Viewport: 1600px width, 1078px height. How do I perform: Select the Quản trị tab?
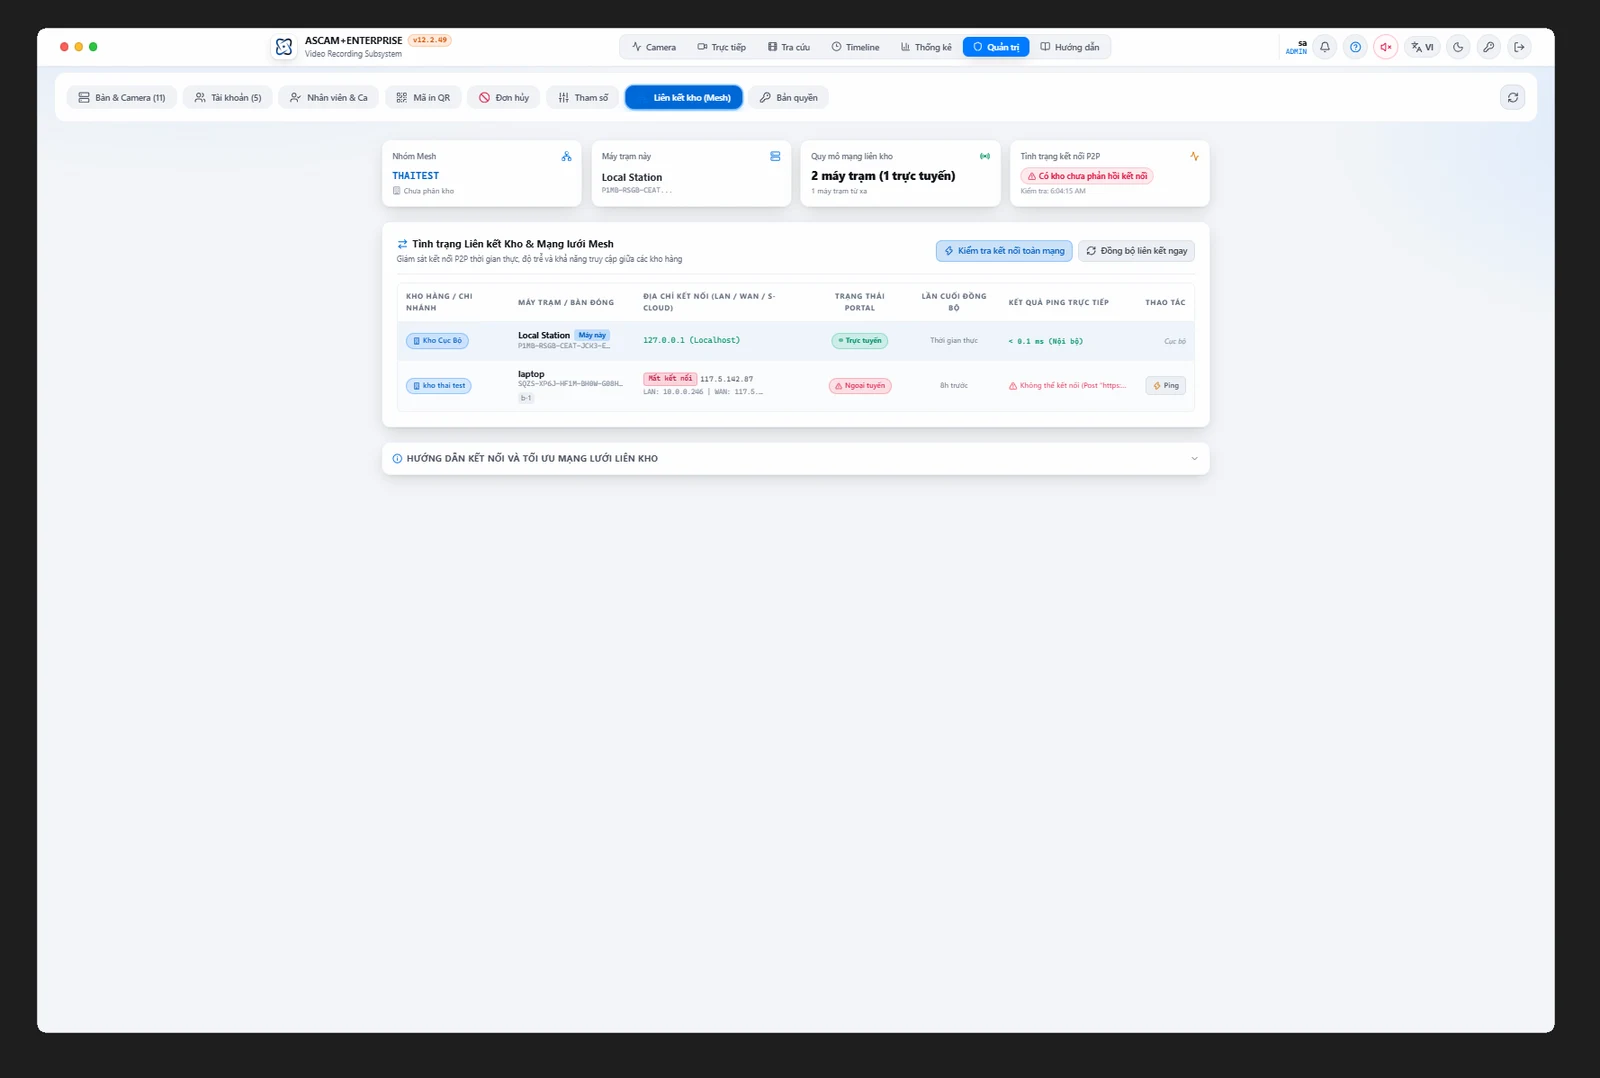996,47
